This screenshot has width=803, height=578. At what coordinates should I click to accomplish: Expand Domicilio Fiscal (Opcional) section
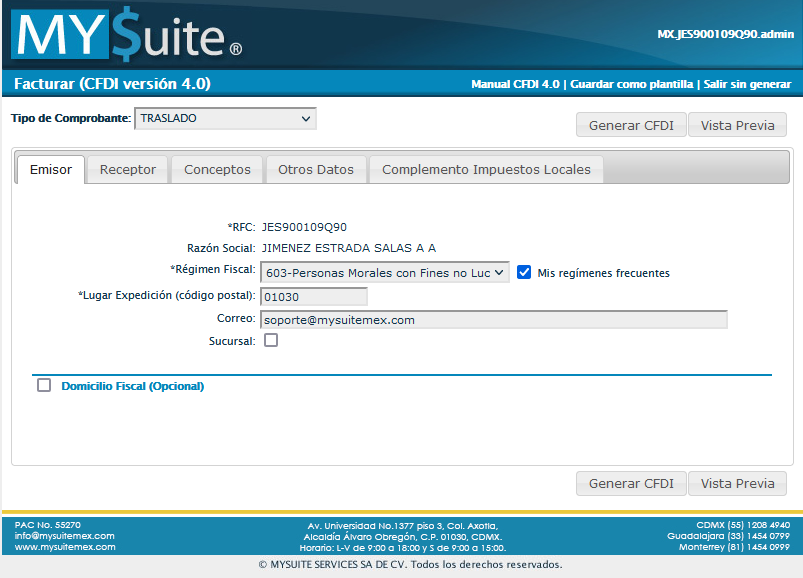(x=132, y=386)
